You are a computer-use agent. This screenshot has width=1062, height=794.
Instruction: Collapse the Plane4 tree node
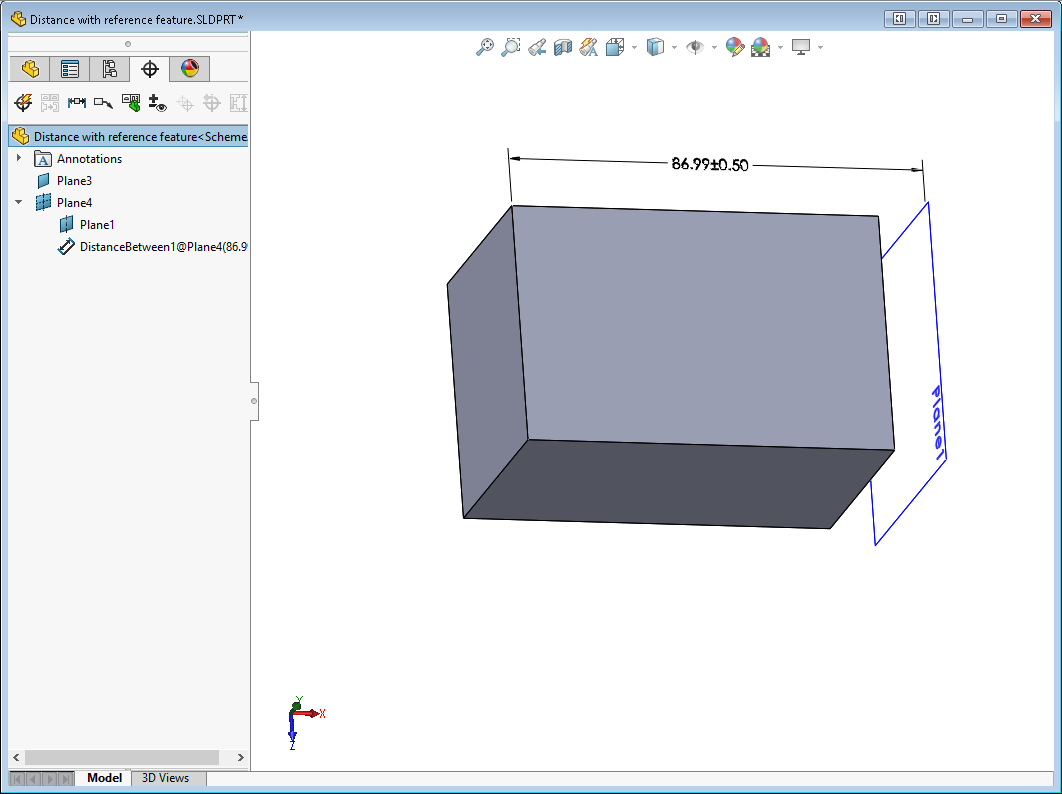(19, 203)
